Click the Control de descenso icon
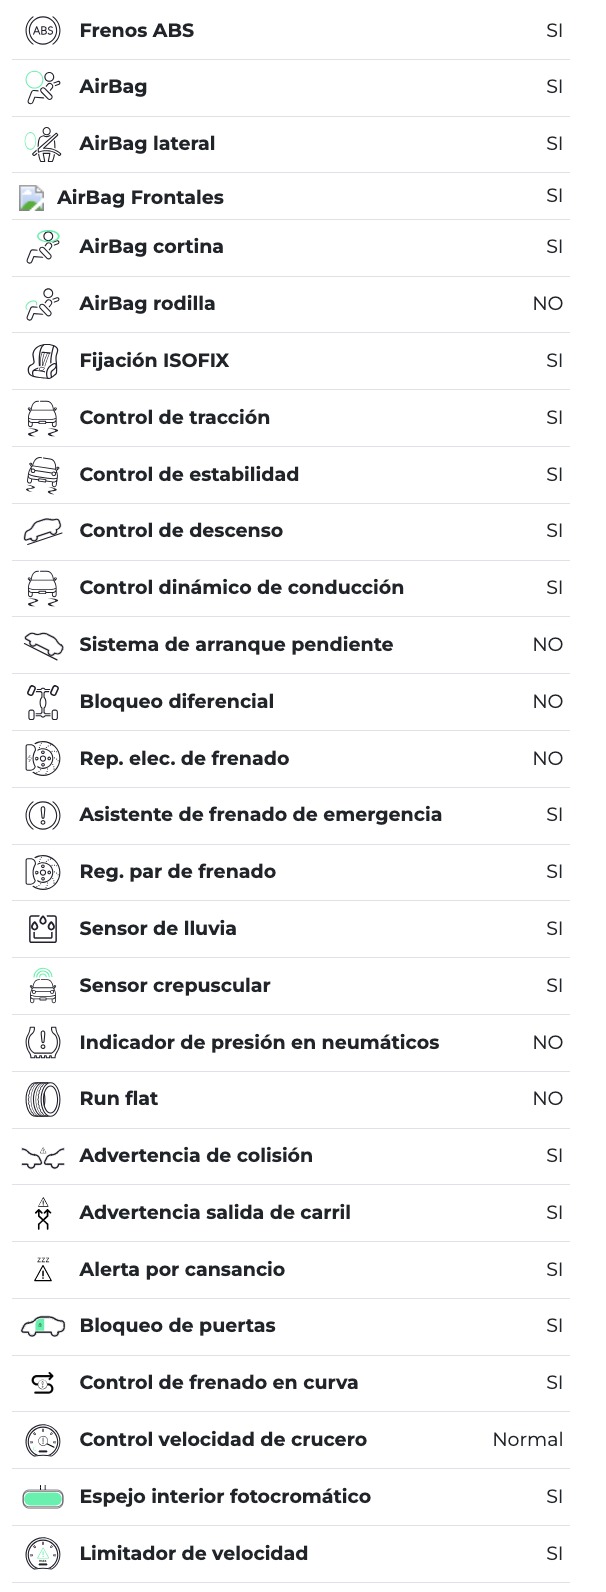The image size is (606, 1592). 42,531
